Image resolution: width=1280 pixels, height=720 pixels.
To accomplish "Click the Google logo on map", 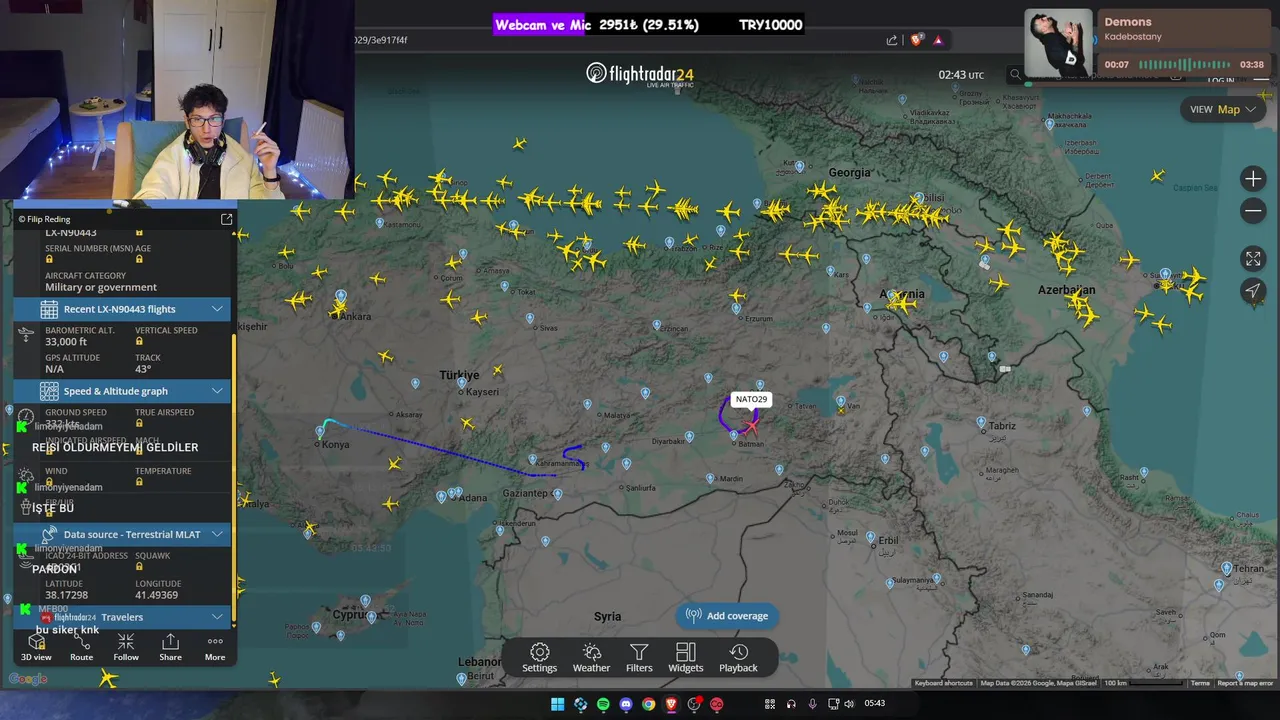I will pos(28,680).
